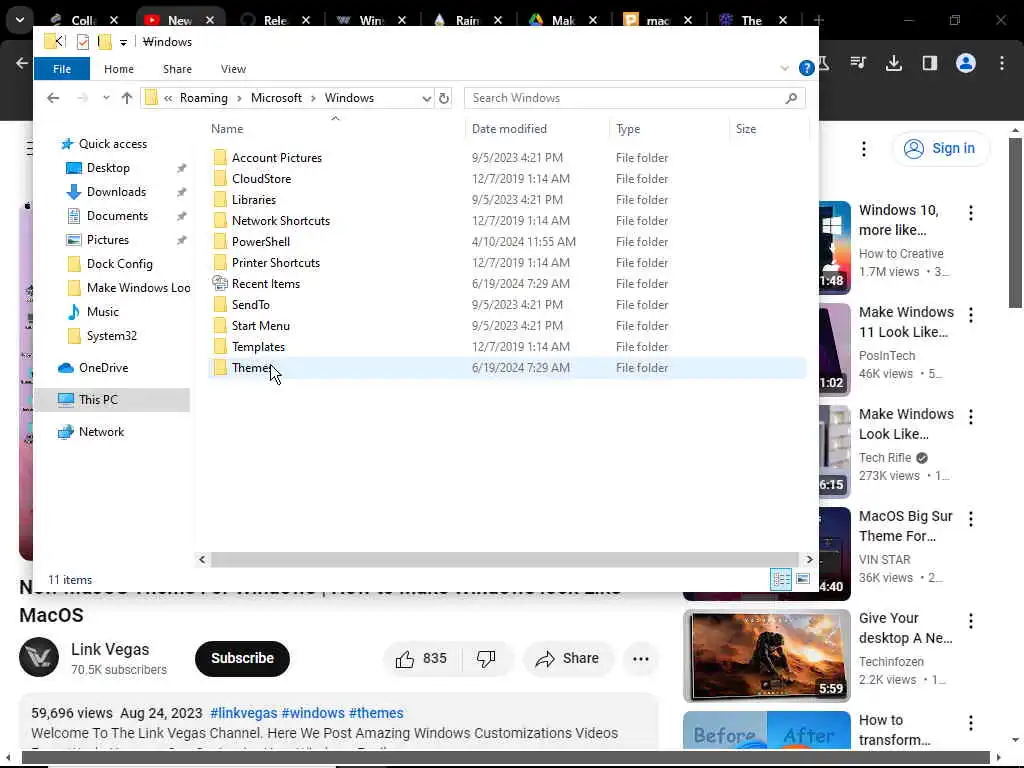
Task: Switch to large thumbnails view icon
Action: click(803, 579)
